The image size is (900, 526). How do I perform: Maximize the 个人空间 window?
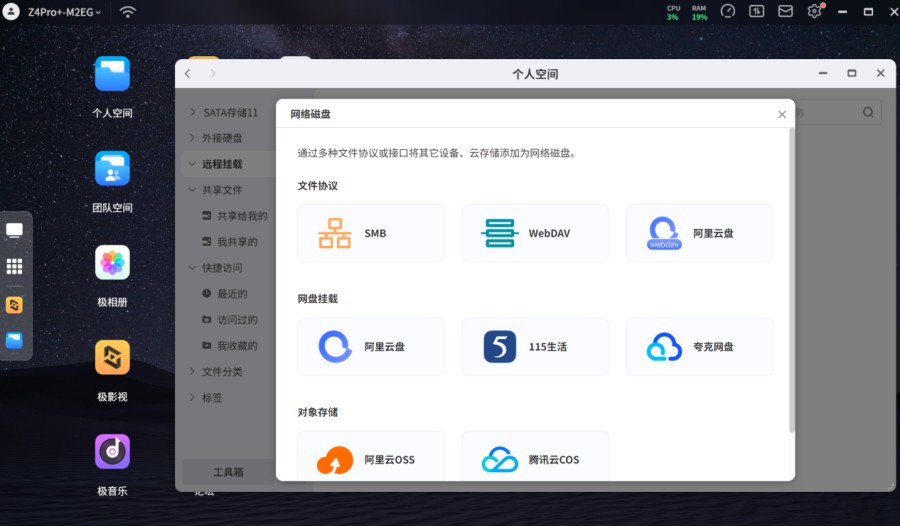[852, 74]
